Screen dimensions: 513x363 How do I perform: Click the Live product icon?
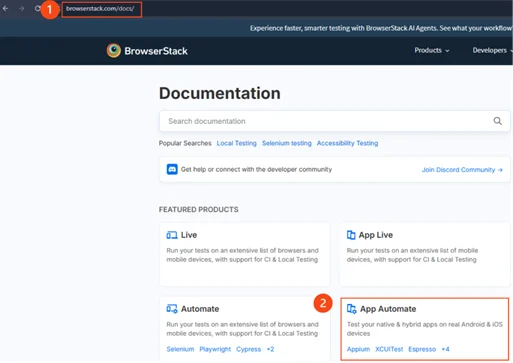point(172,235)
